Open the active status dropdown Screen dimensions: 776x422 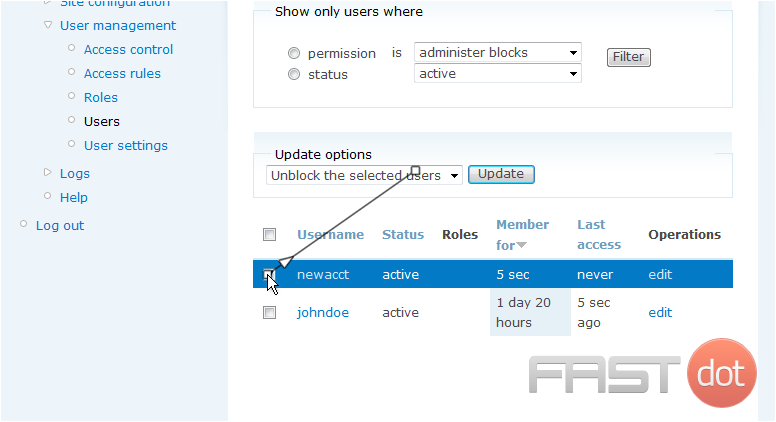point(497,74)
